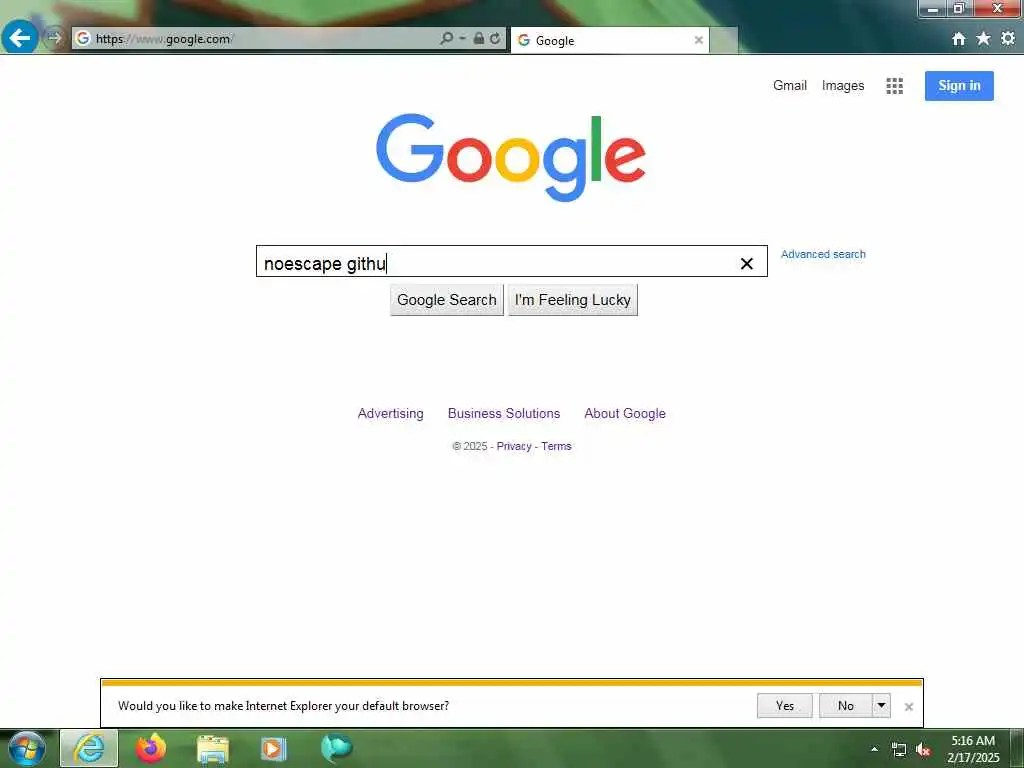
Task: Open the Images link
Action: (842, 86)
